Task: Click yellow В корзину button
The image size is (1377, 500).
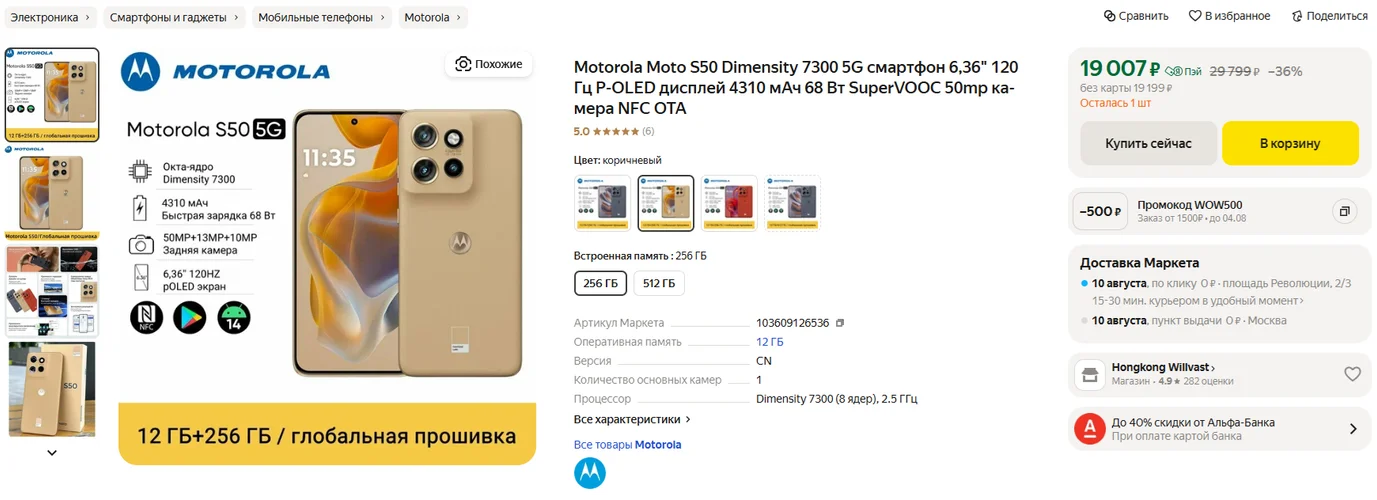Action: pos(1290,143)
